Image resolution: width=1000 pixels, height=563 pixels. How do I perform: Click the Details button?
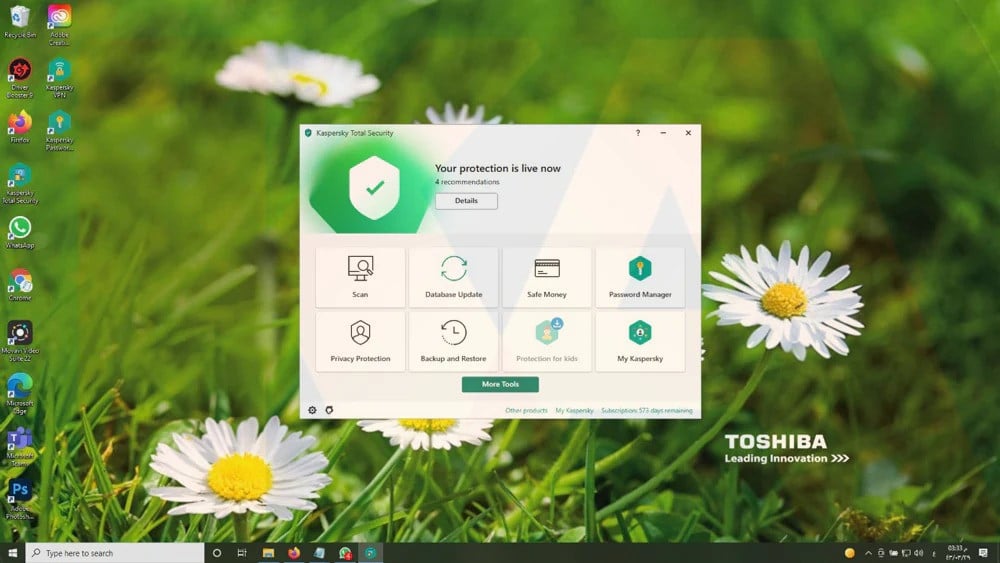(x=466, y=201)
